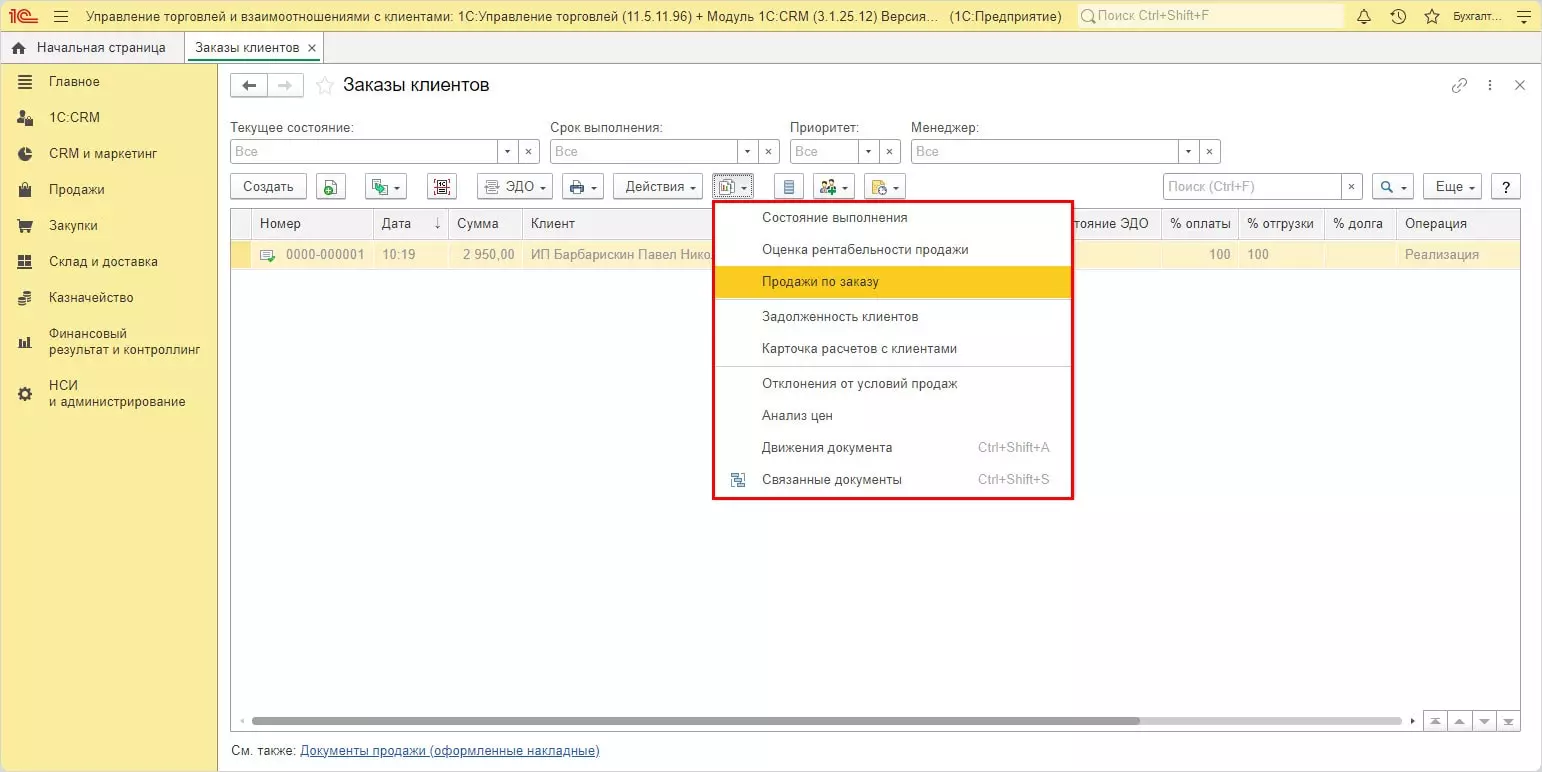Expand Срок выполнения filter dropdown
This screenshot has height=772, width=1542.
748,152
